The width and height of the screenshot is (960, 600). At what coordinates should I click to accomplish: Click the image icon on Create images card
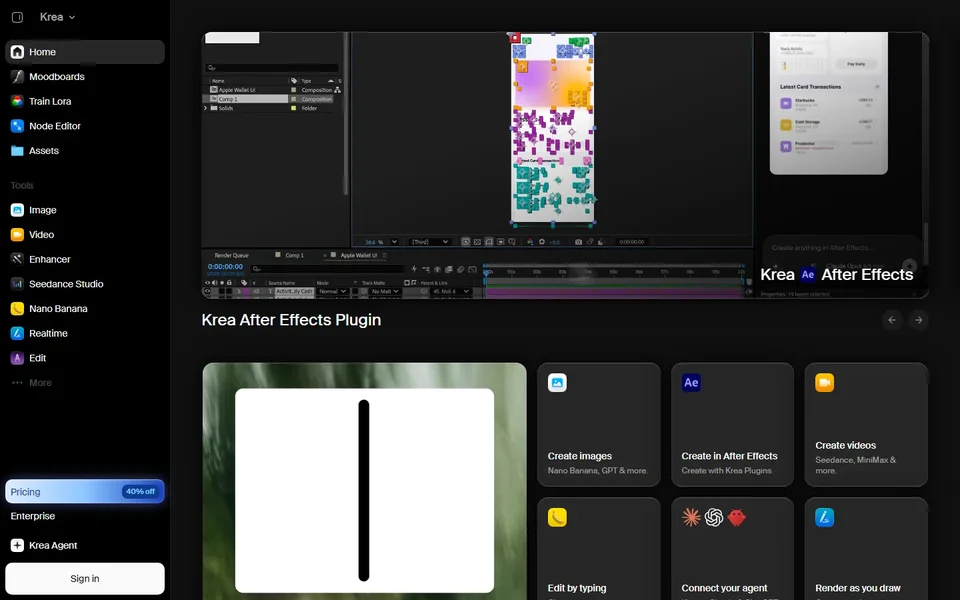coord(557,383)
